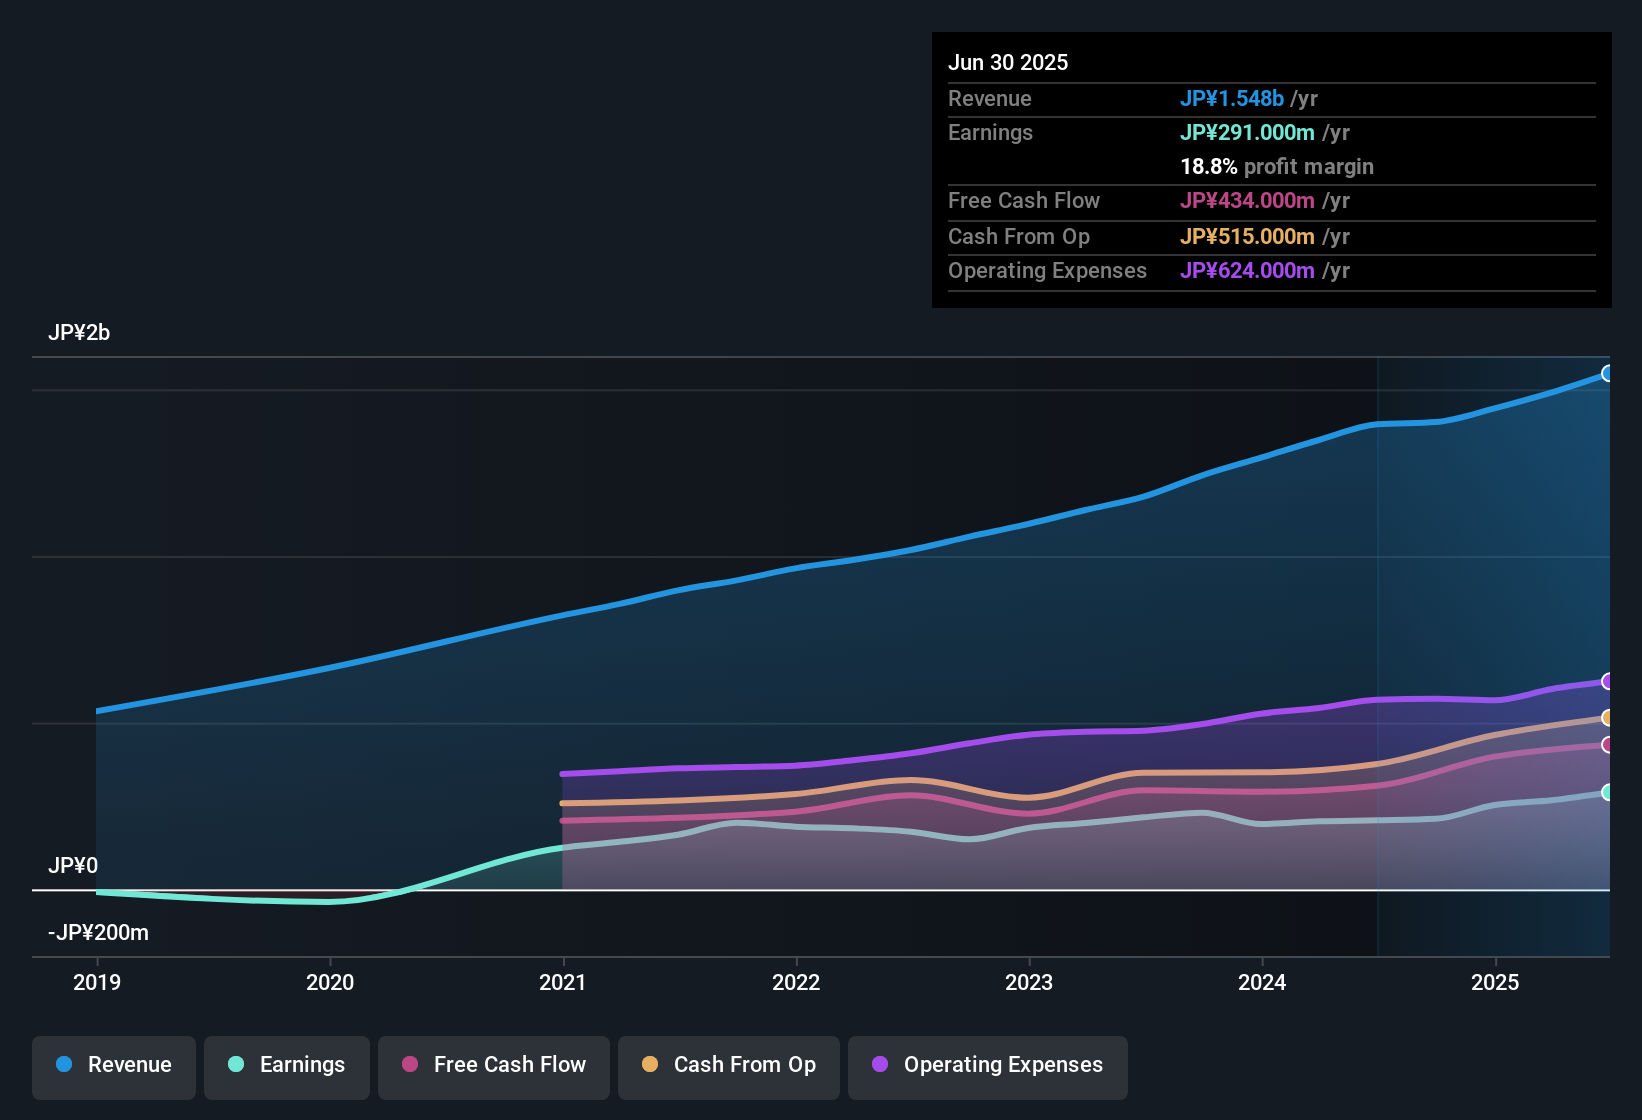Hide the Cash From Op series
Viewport: 1642px width, 1120px height.
pos(729,1066)
